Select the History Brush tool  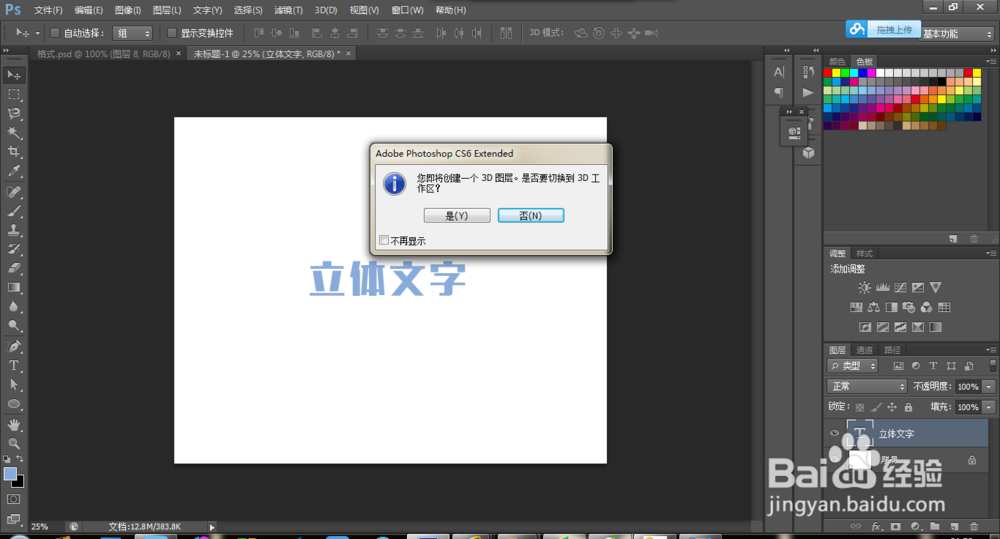point(13,249)
